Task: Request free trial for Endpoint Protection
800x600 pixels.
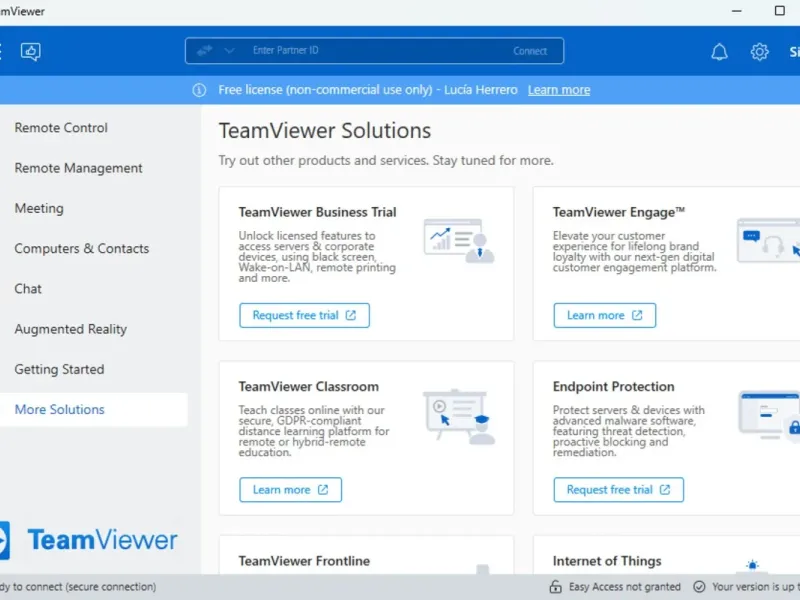Action: point(618,490)
